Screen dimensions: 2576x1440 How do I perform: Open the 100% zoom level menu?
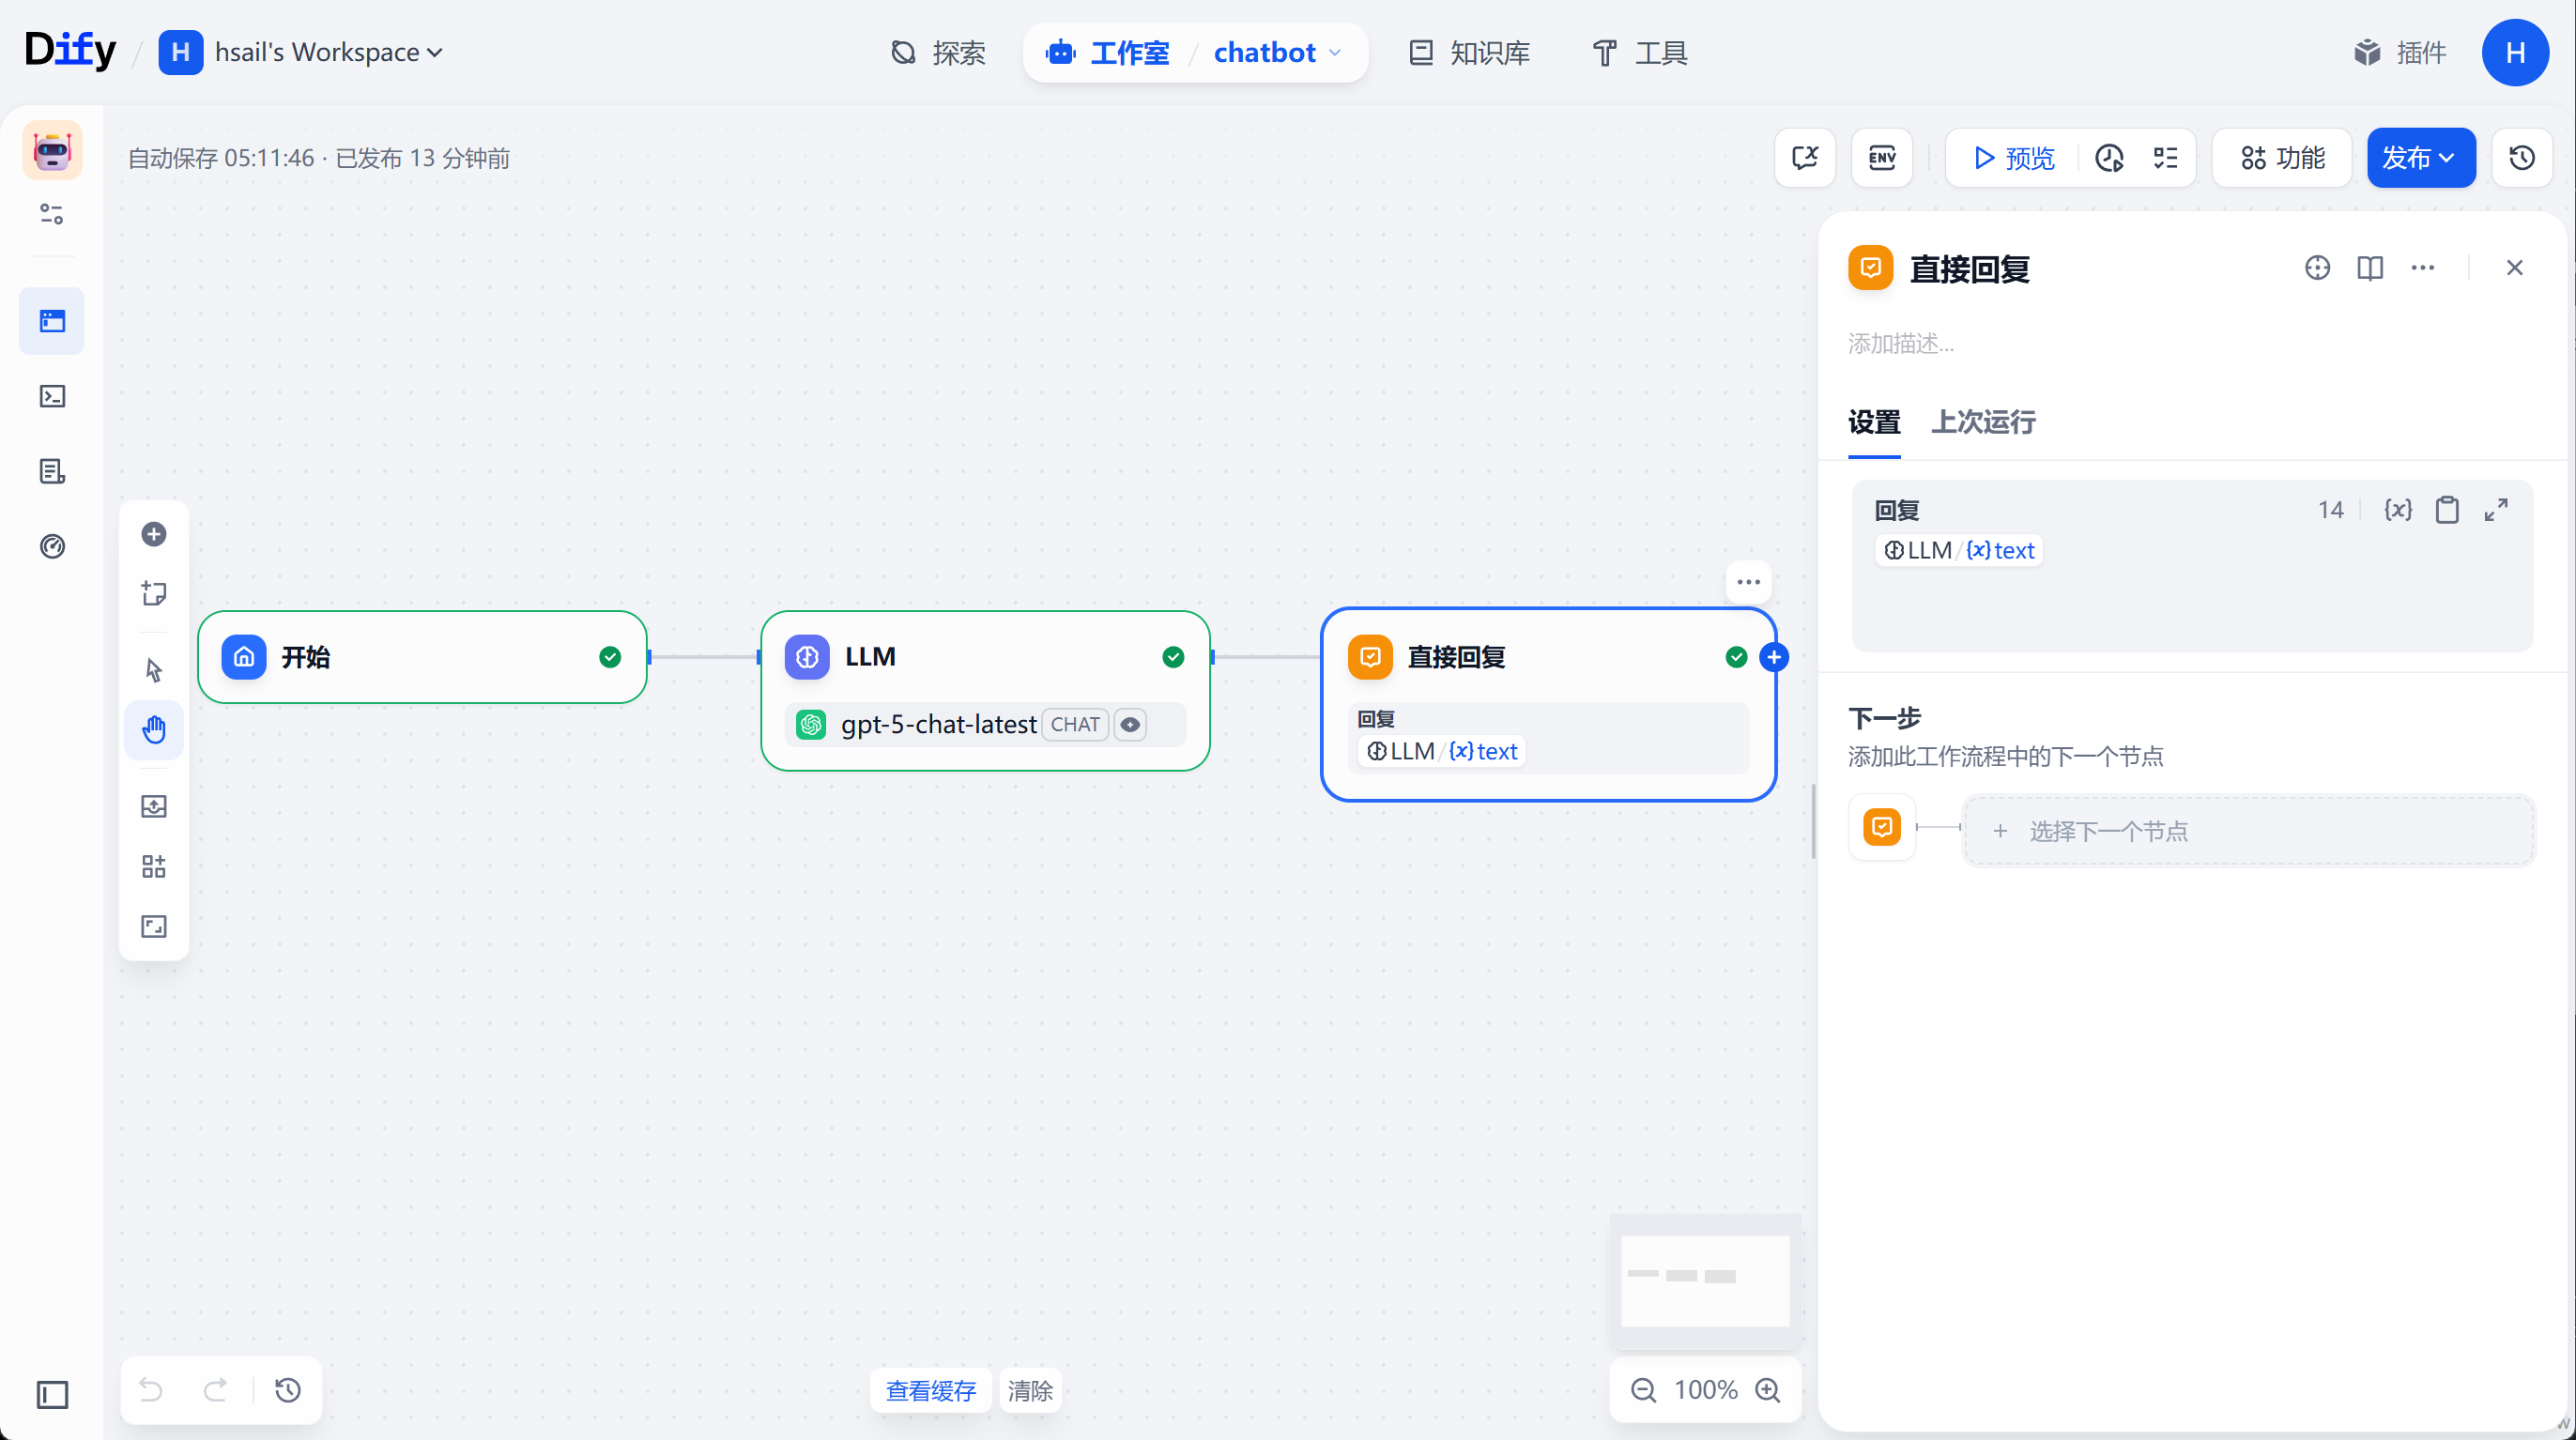pos(1706,1390)
